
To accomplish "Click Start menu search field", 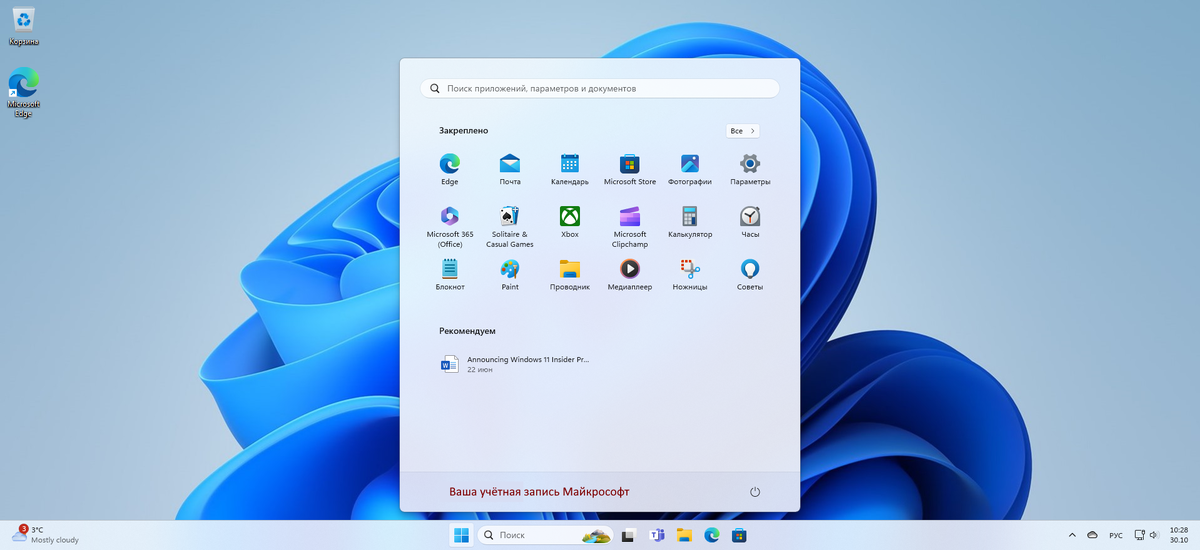I will coord(600,88).
